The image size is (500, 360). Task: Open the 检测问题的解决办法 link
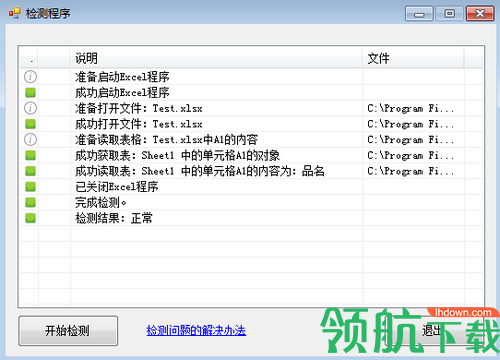point(196,330)
